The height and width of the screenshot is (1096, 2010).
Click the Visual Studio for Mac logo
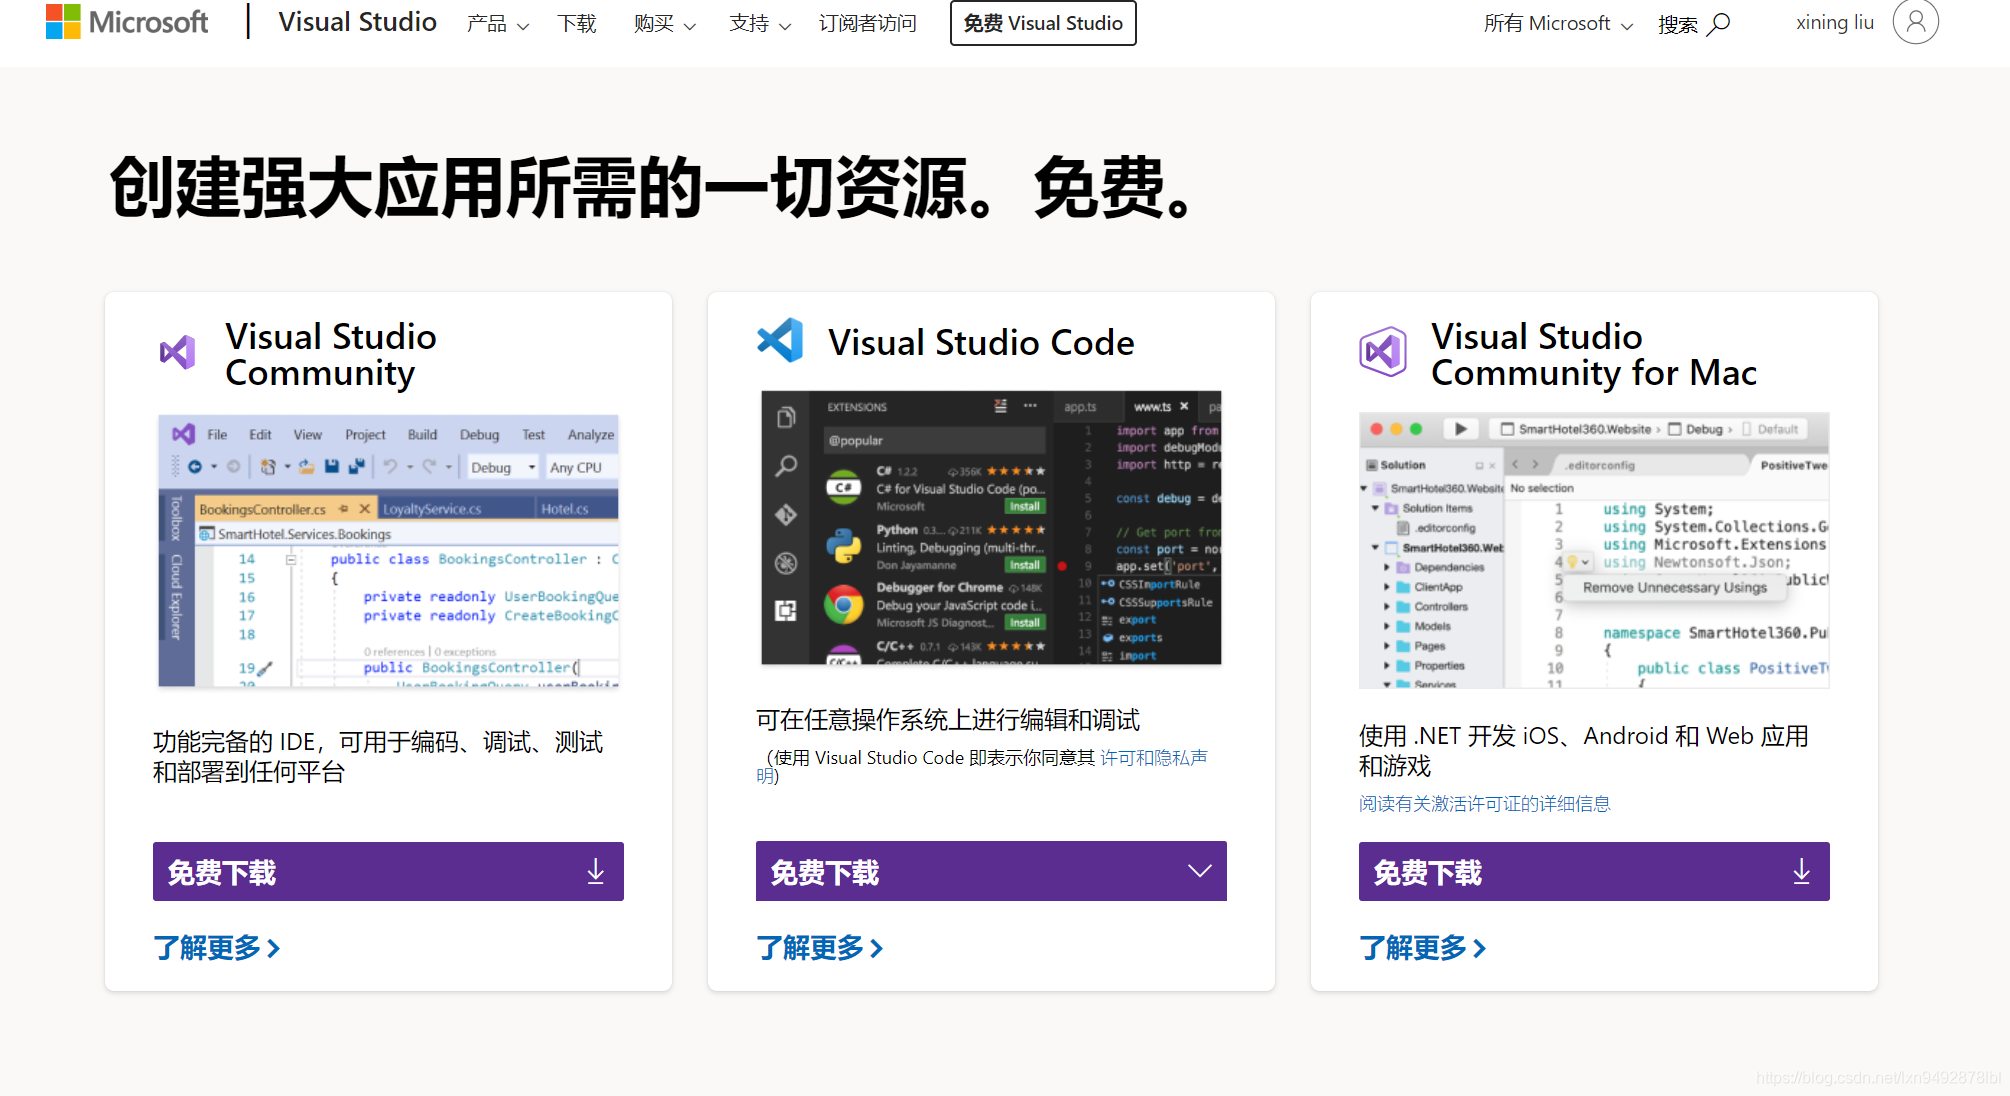click(x=1383, y=352)
